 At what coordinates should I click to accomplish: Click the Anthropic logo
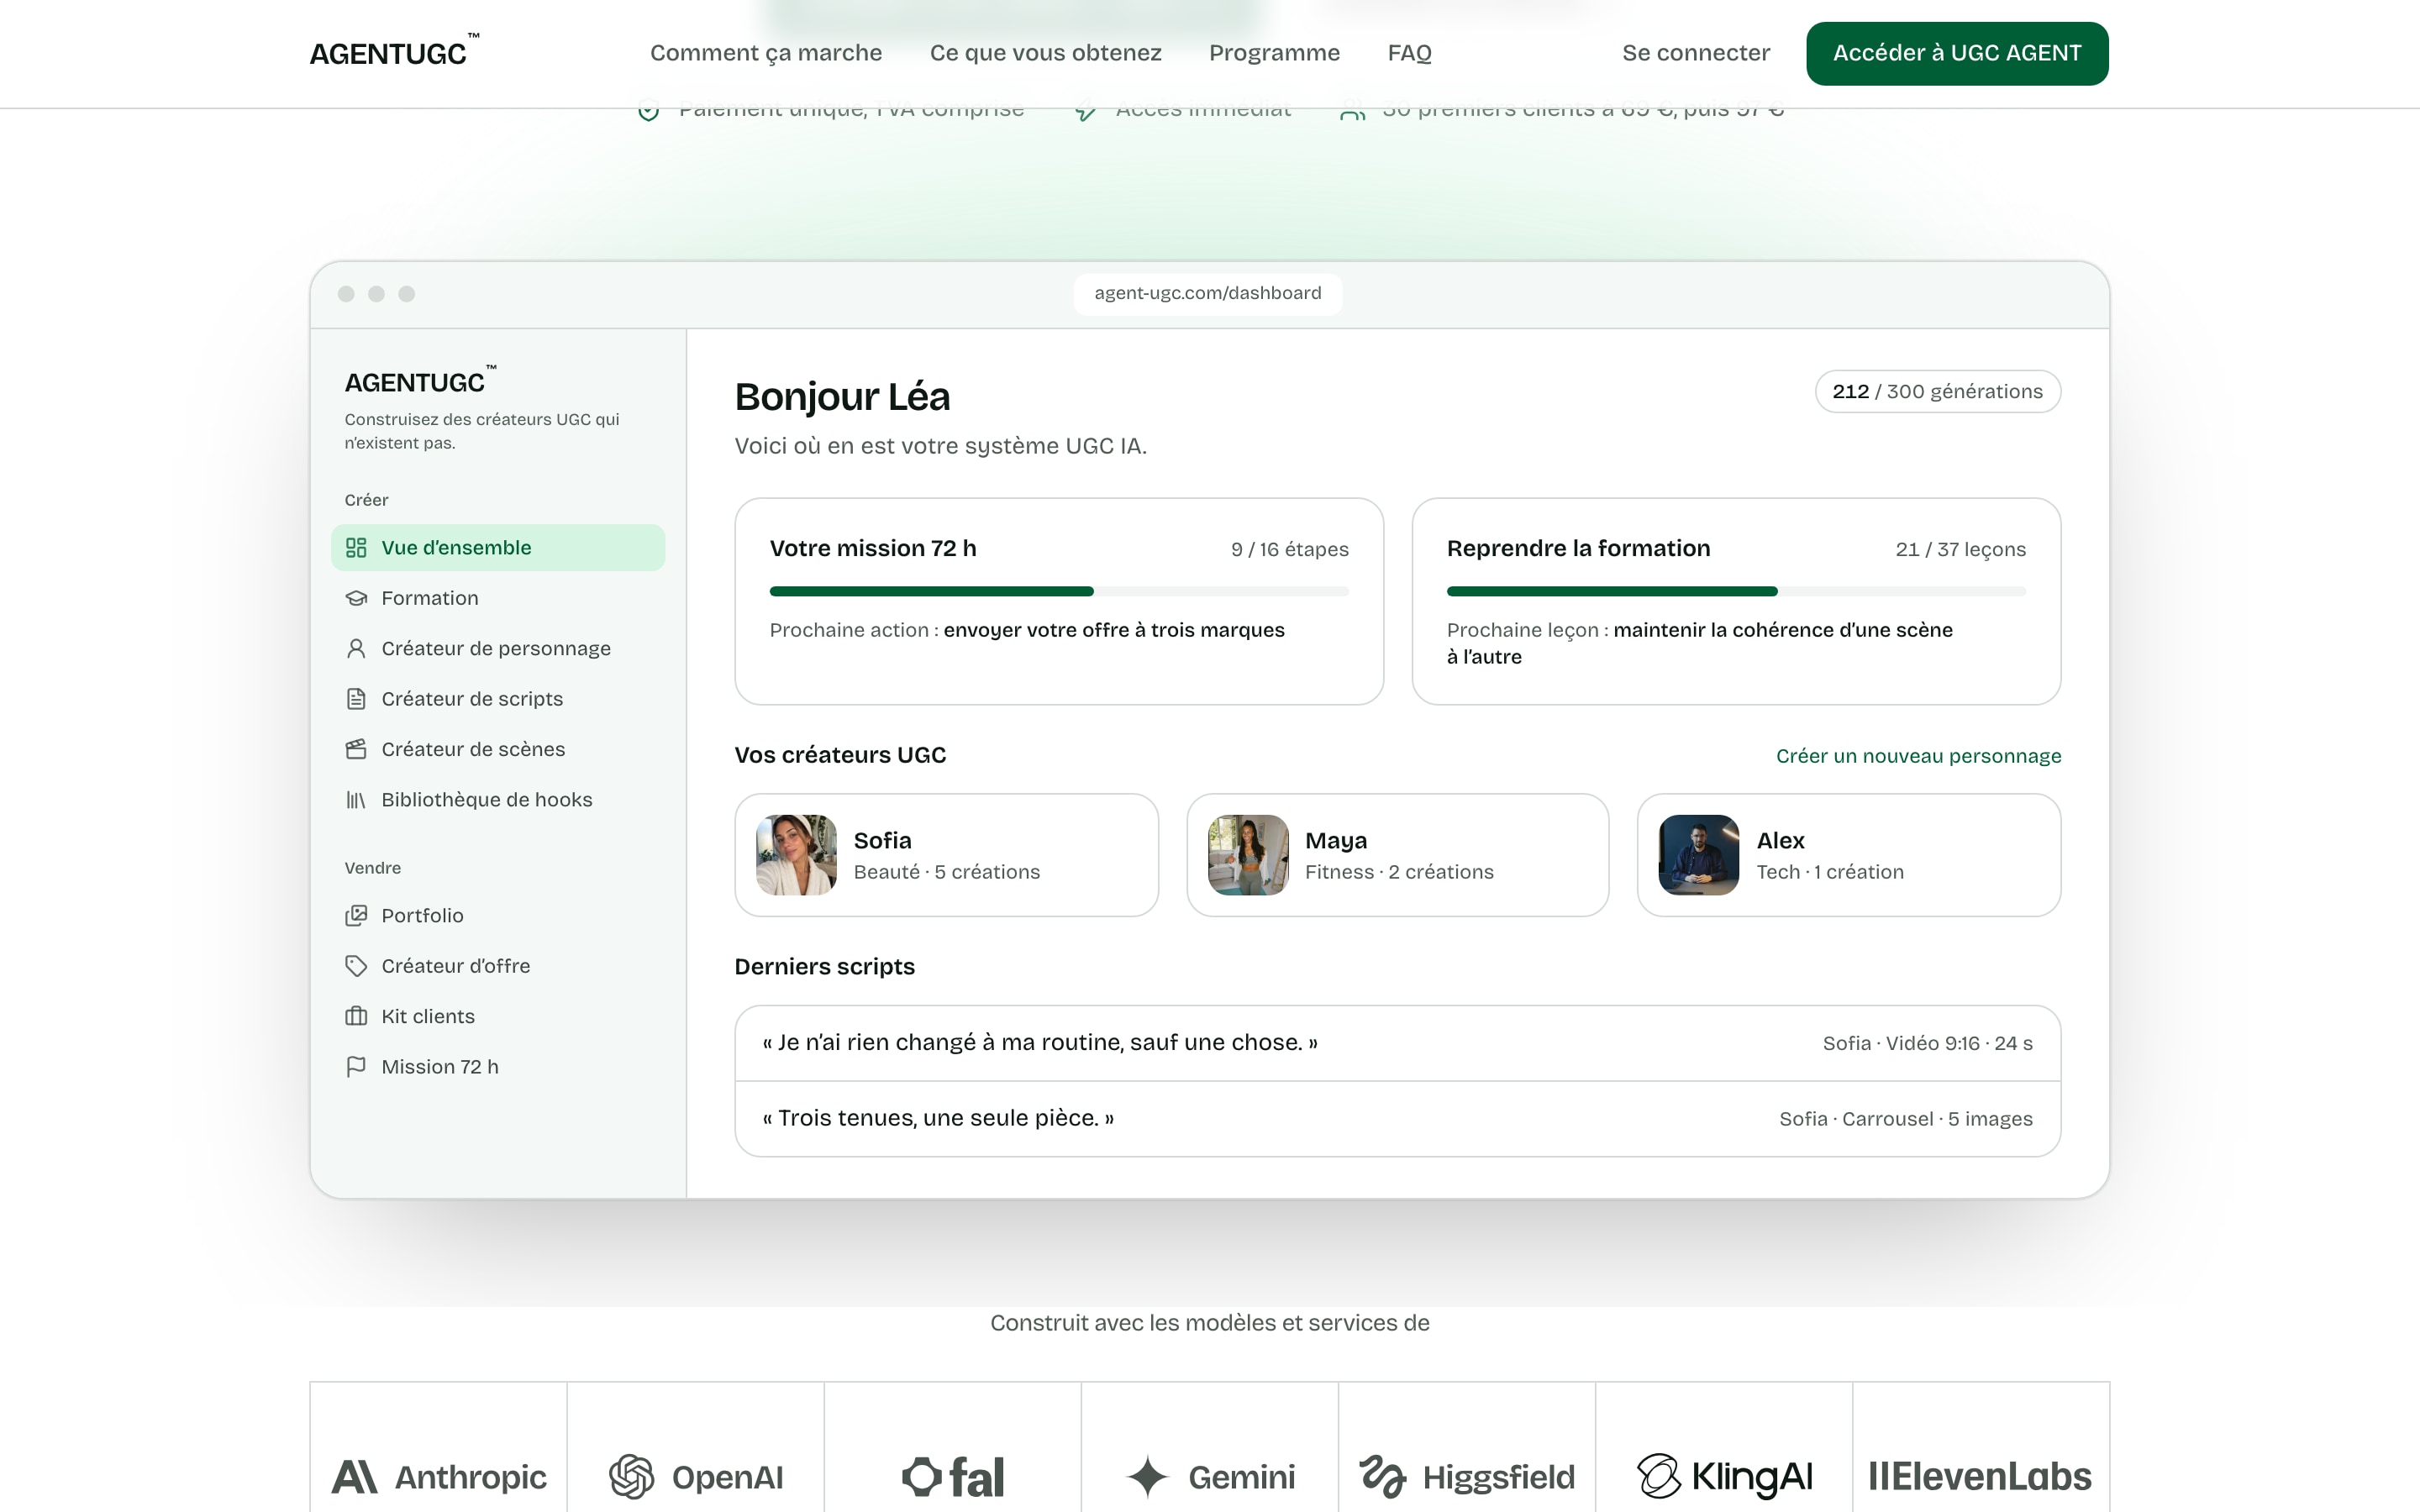point(439,1477)
